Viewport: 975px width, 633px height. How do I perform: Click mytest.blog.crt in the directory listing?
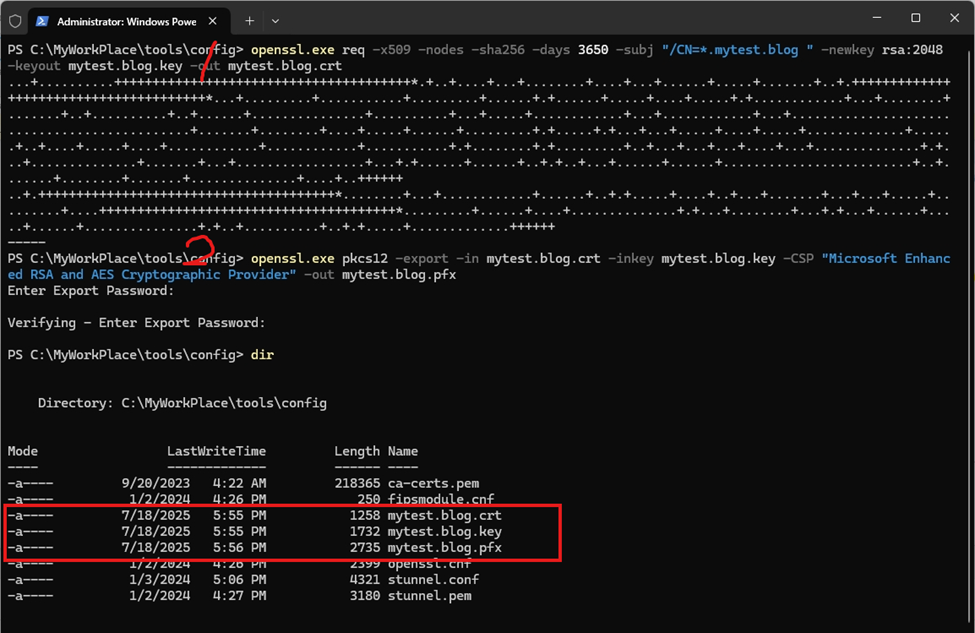[444, 515]
